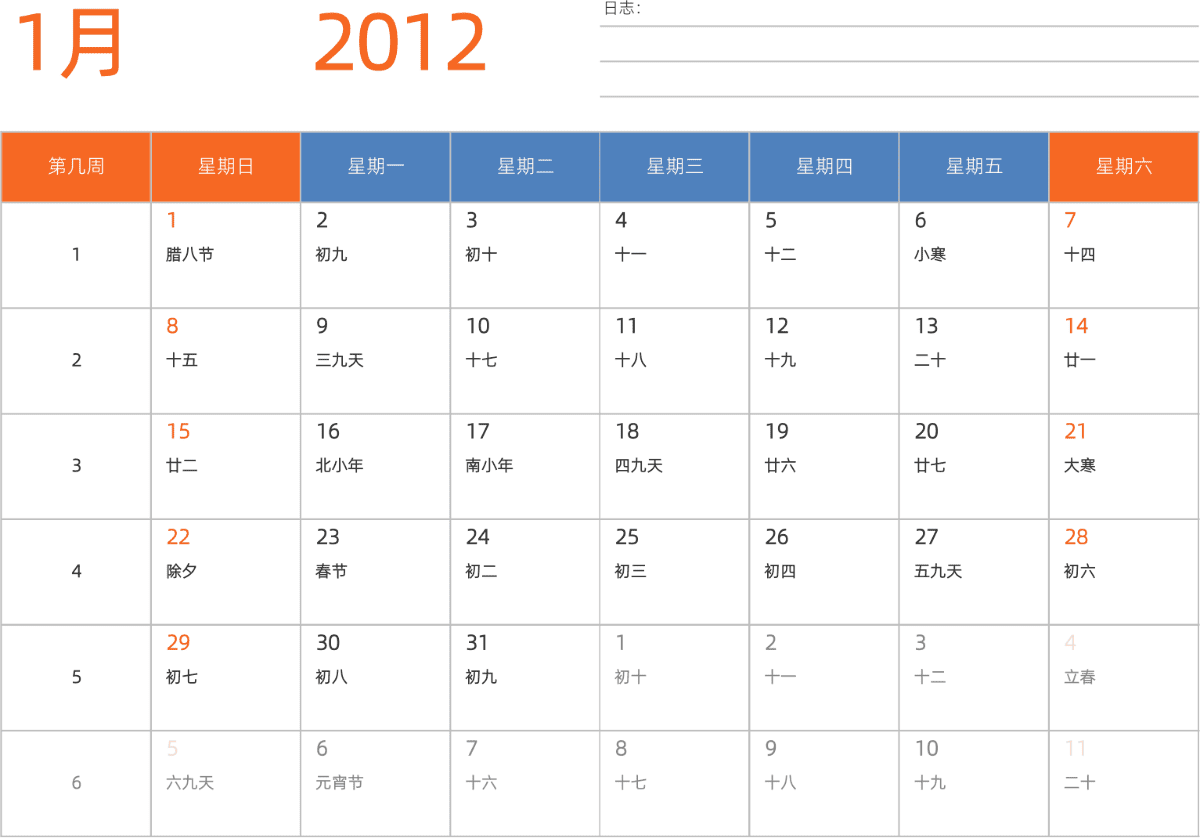Click date number 12
This screenshot has height=838, width=1200.
pos(777,326)
